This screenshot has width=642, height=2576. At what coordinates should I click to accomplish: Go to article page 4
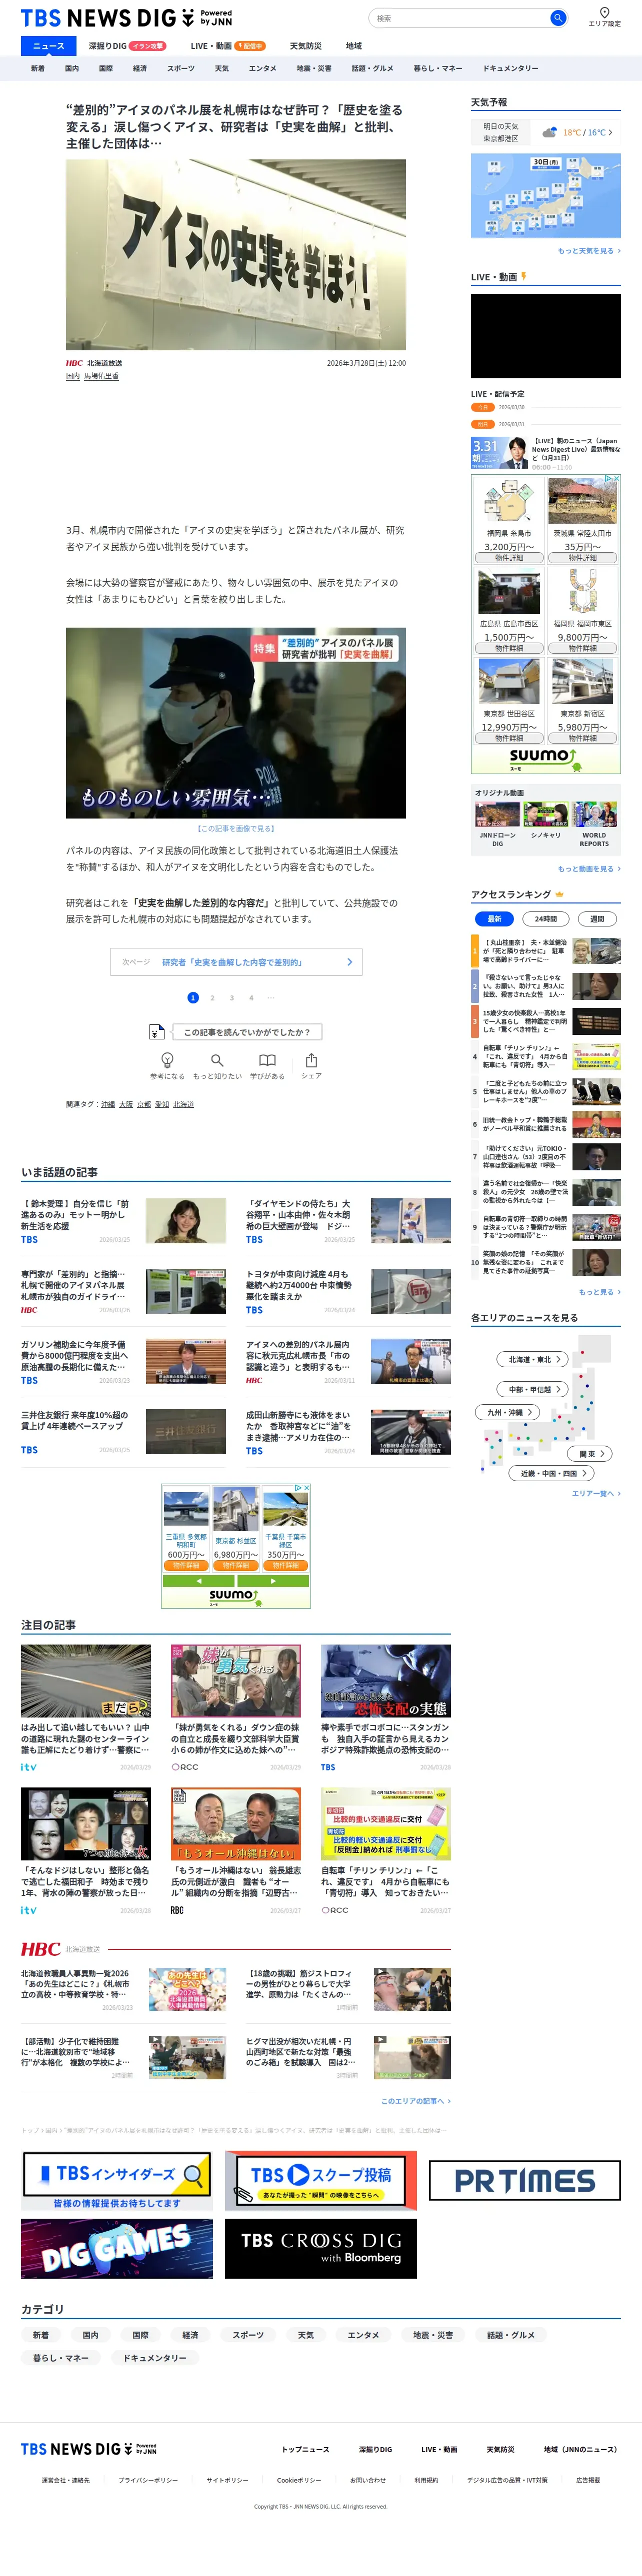click(x=251, y=997)
